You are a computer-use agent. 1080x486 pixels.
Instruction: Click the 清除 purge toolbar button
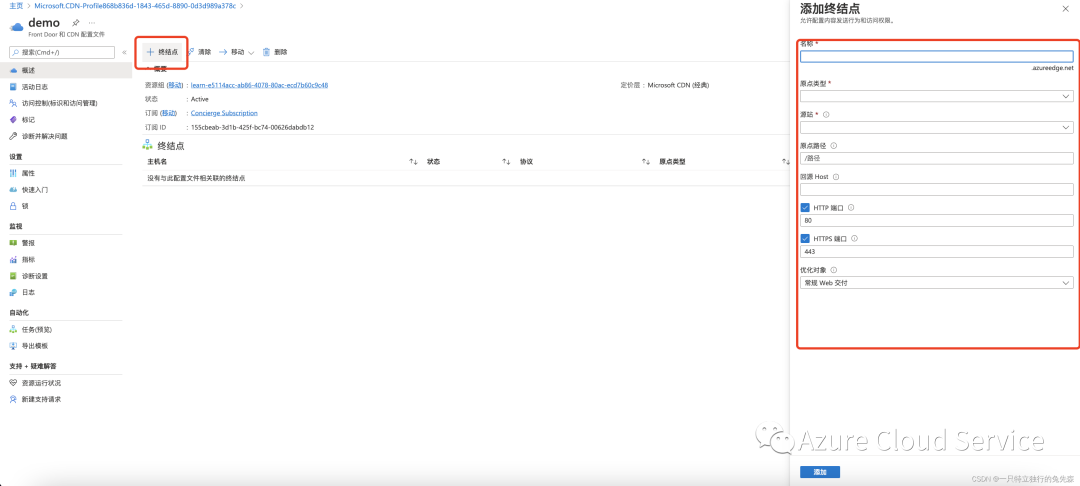199,52
